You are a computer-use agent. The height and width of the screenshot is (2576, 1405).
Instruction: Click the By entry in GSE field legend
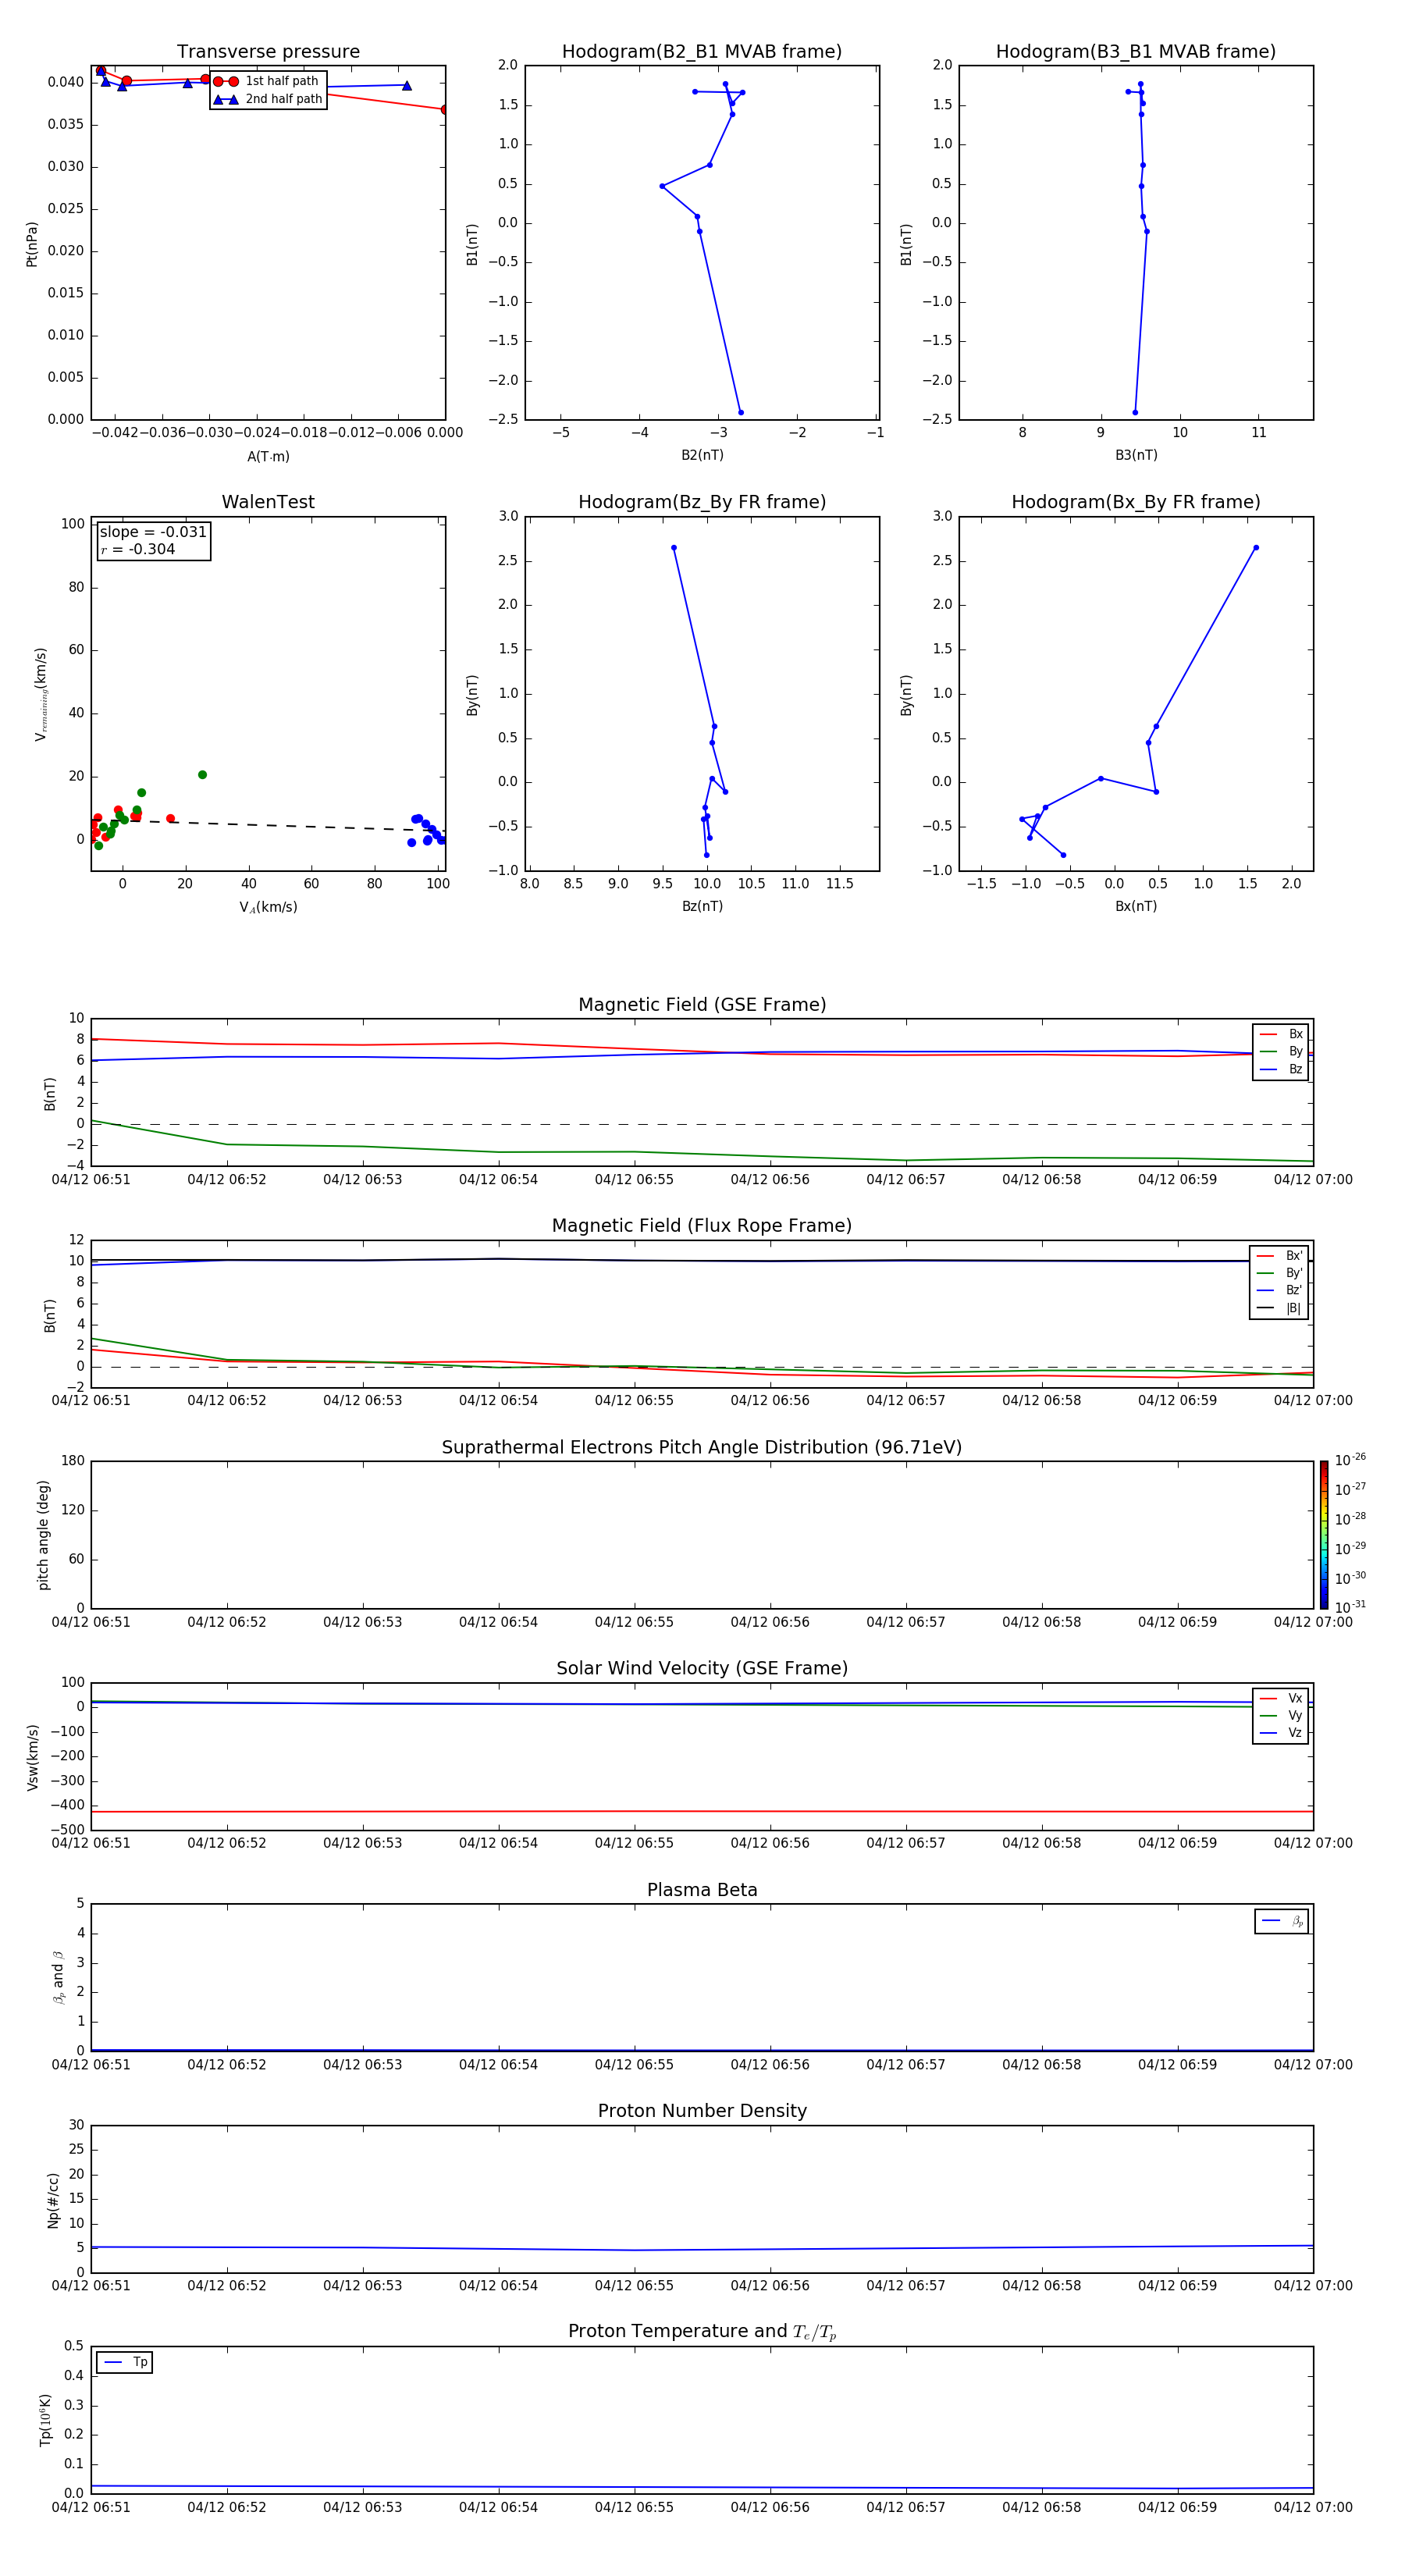(1281, 1051)
